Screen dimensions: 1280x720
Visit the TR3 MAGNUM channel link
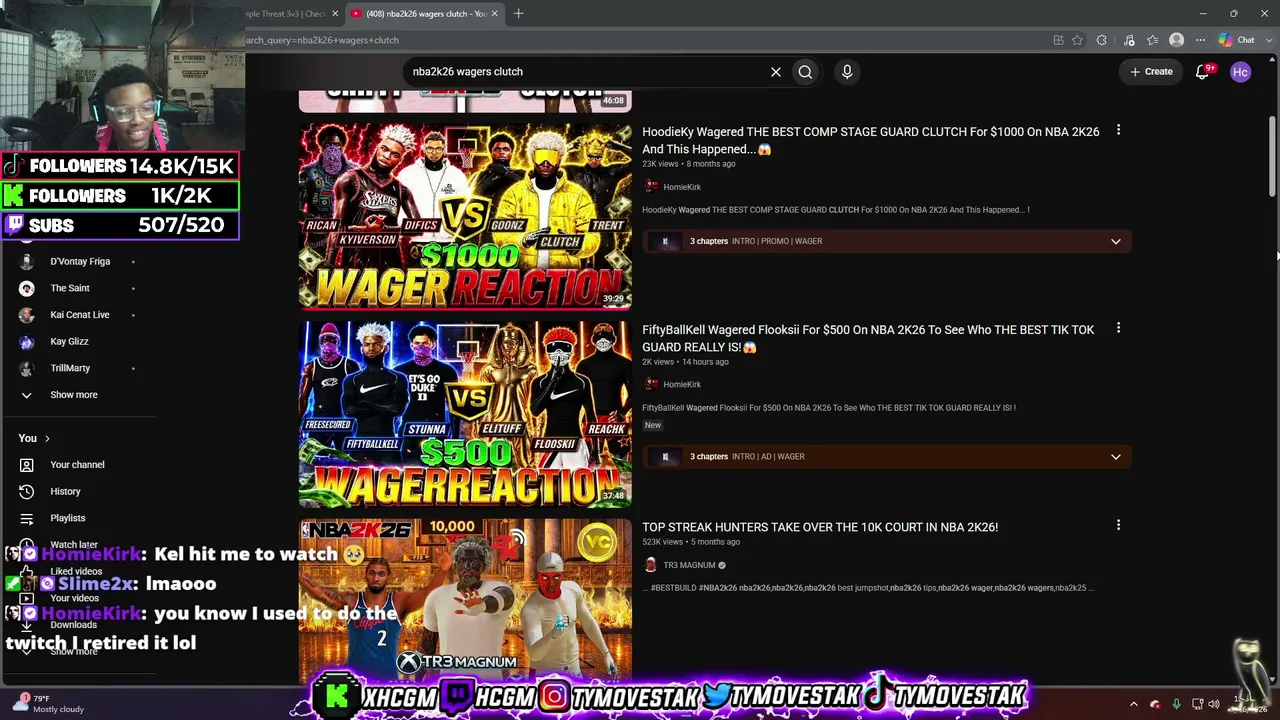pos(689,565)
